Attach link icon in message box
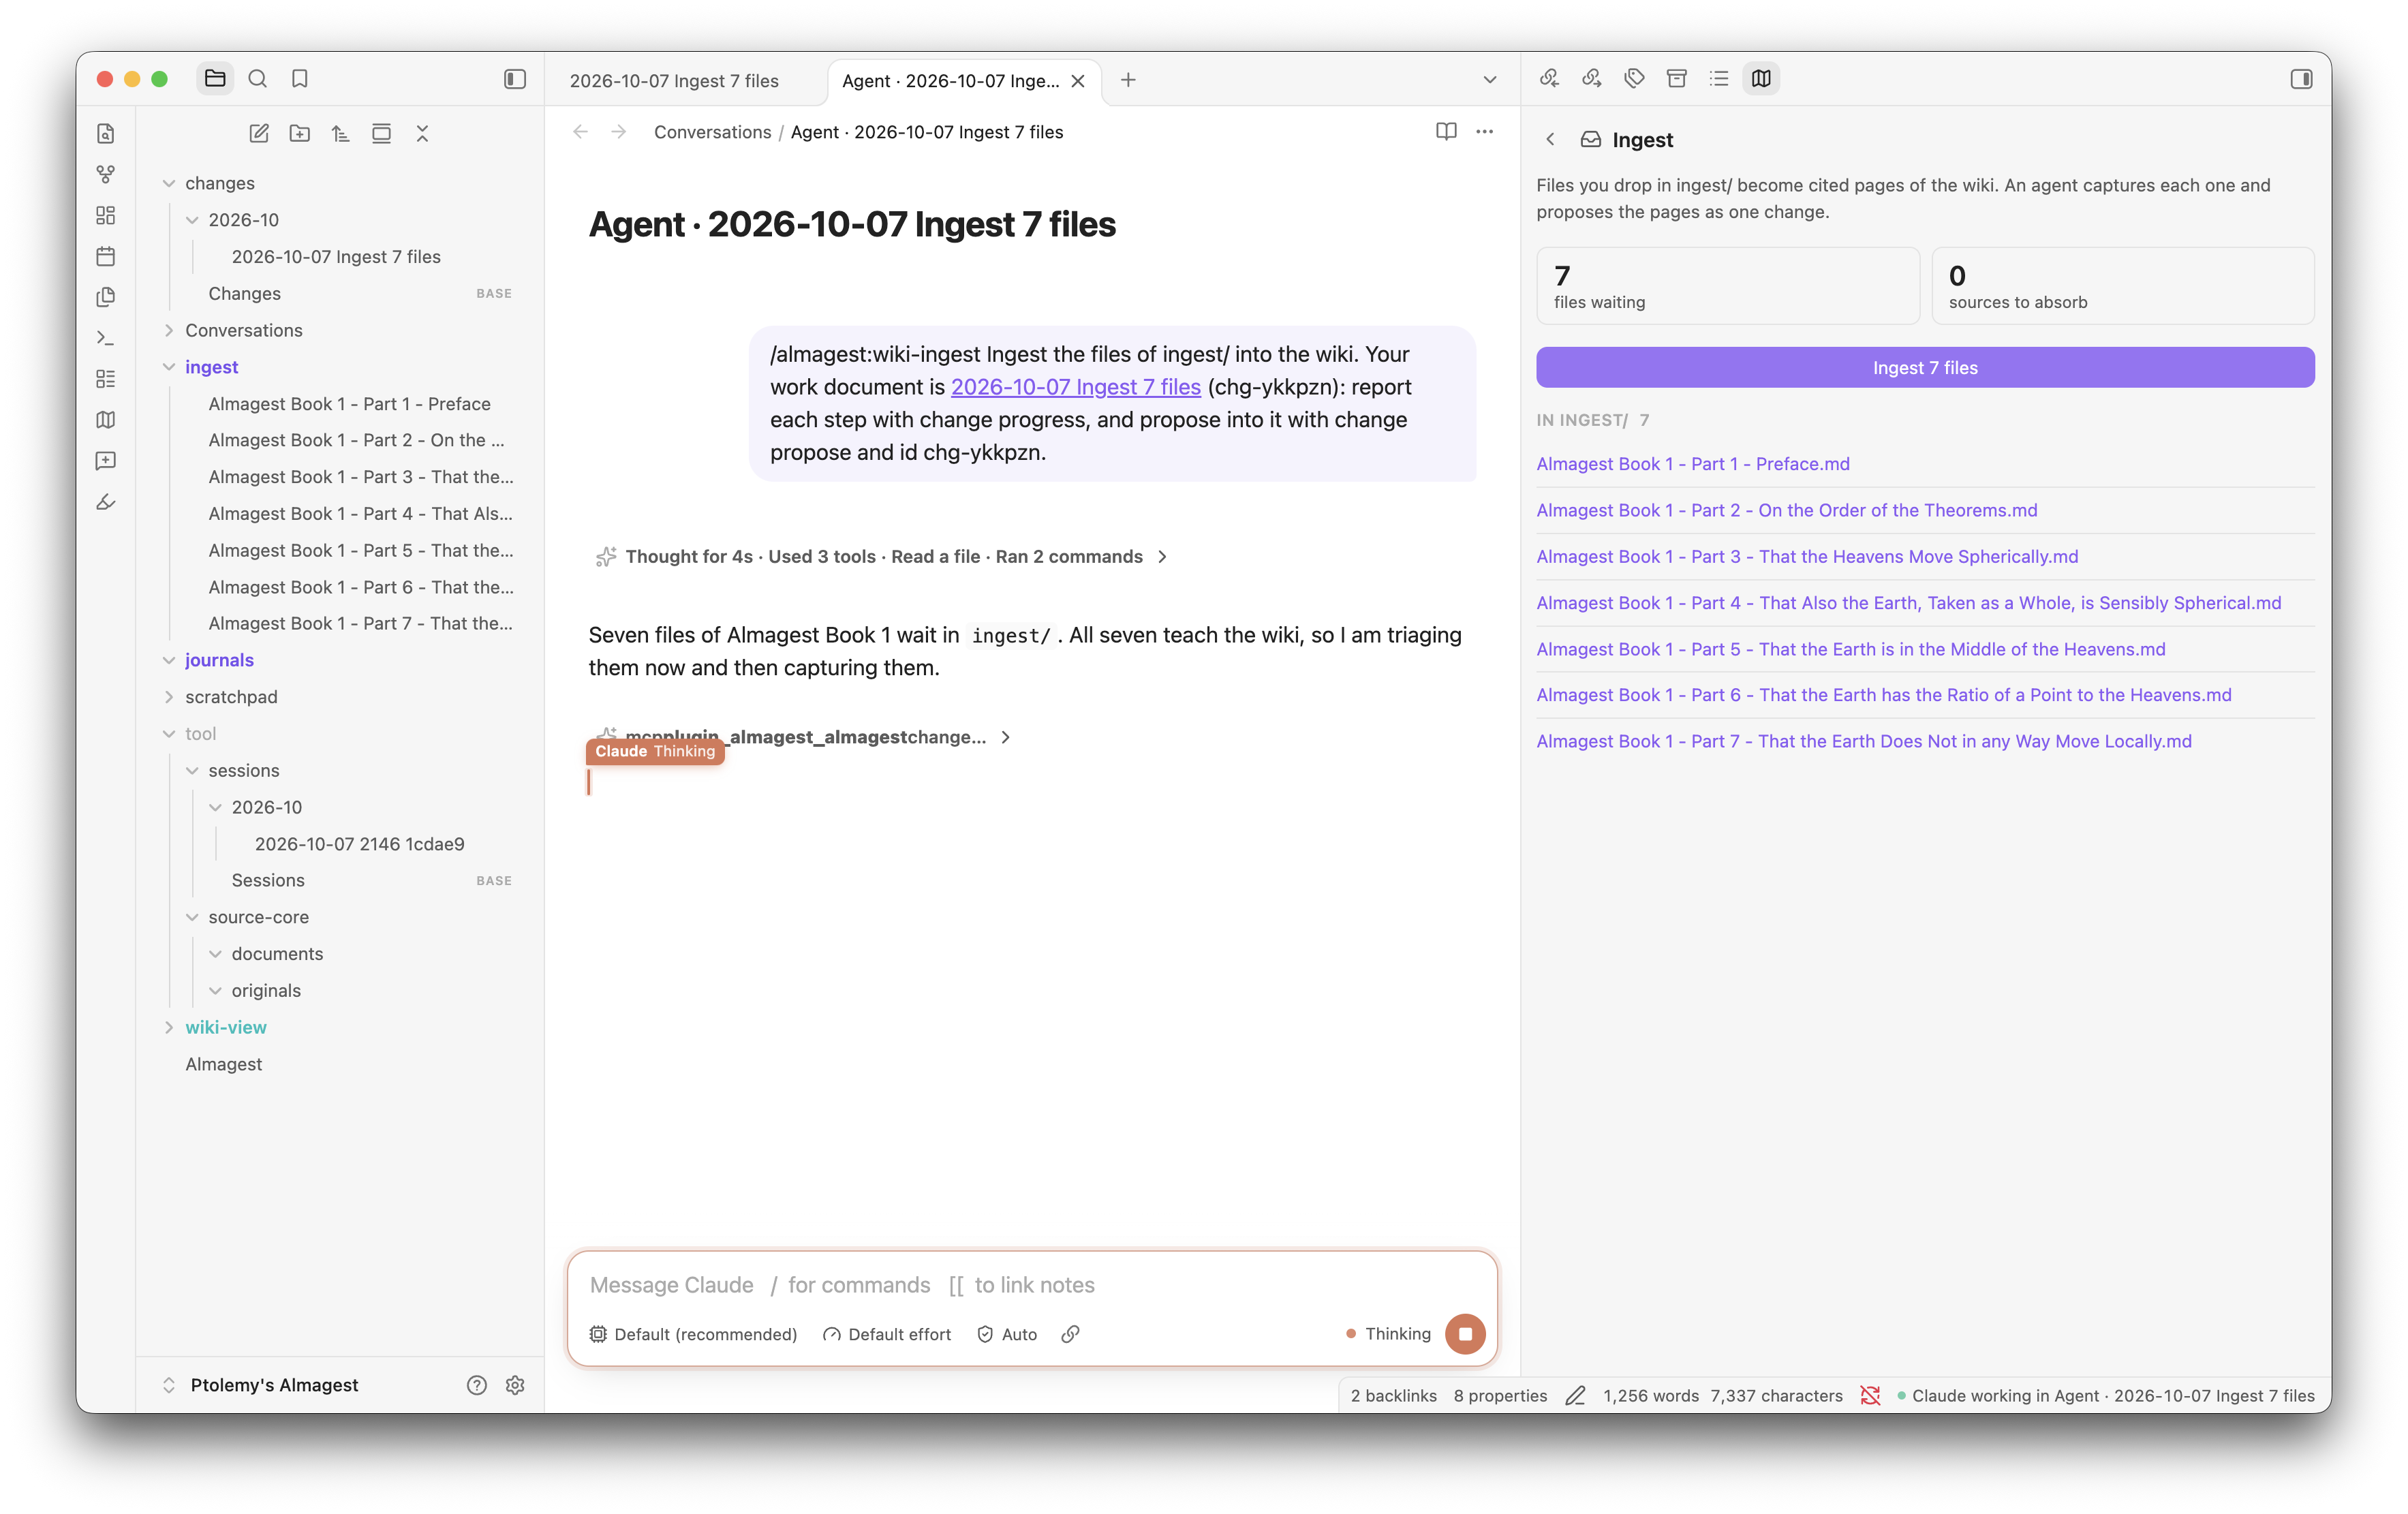This screenshot has height=1514, width=2408. click(1071, 1334)
